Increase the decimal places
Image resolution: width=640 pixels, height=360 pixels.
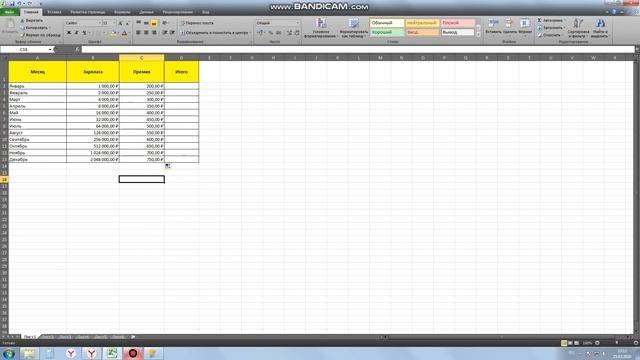tap(289, 32)
